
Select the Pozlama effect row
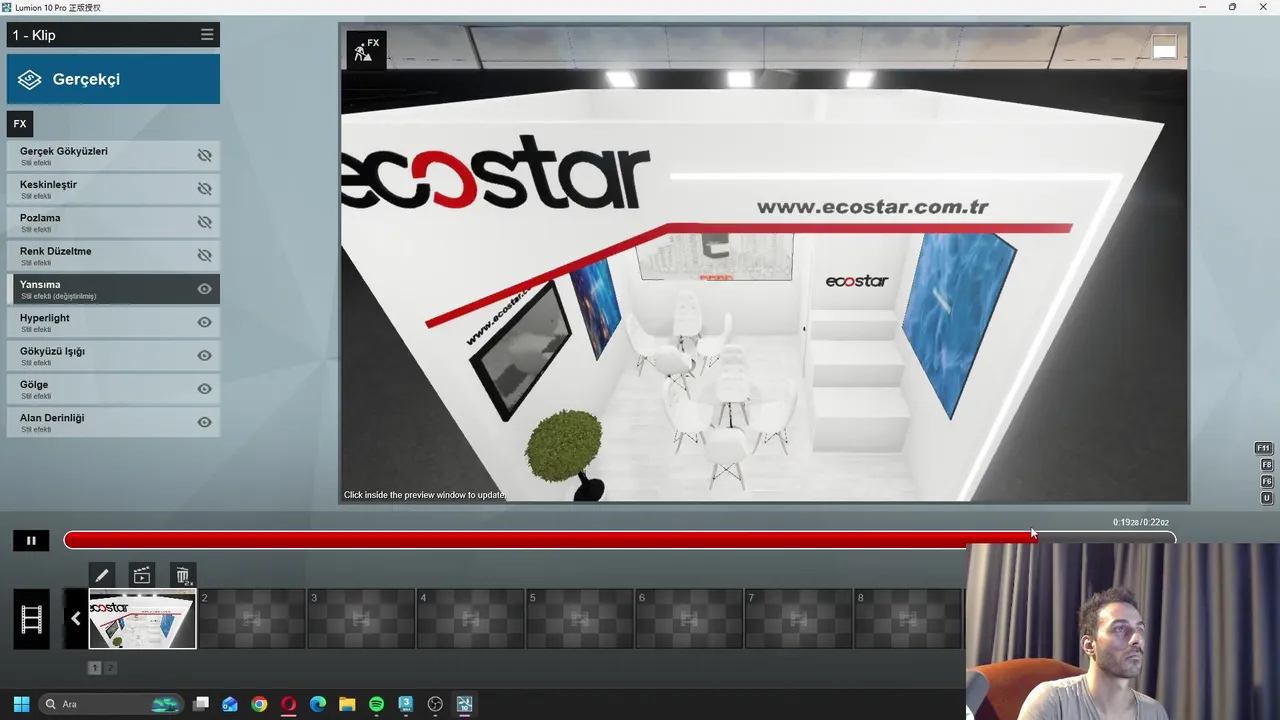[x=113, y=222]
